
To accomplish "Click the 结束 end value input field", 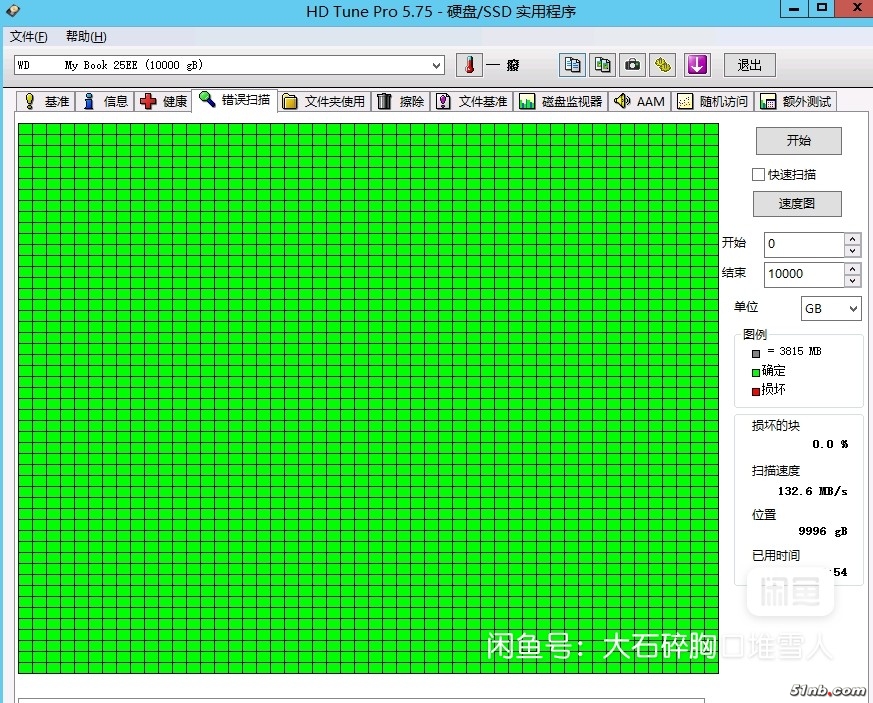I will point(804,274).
